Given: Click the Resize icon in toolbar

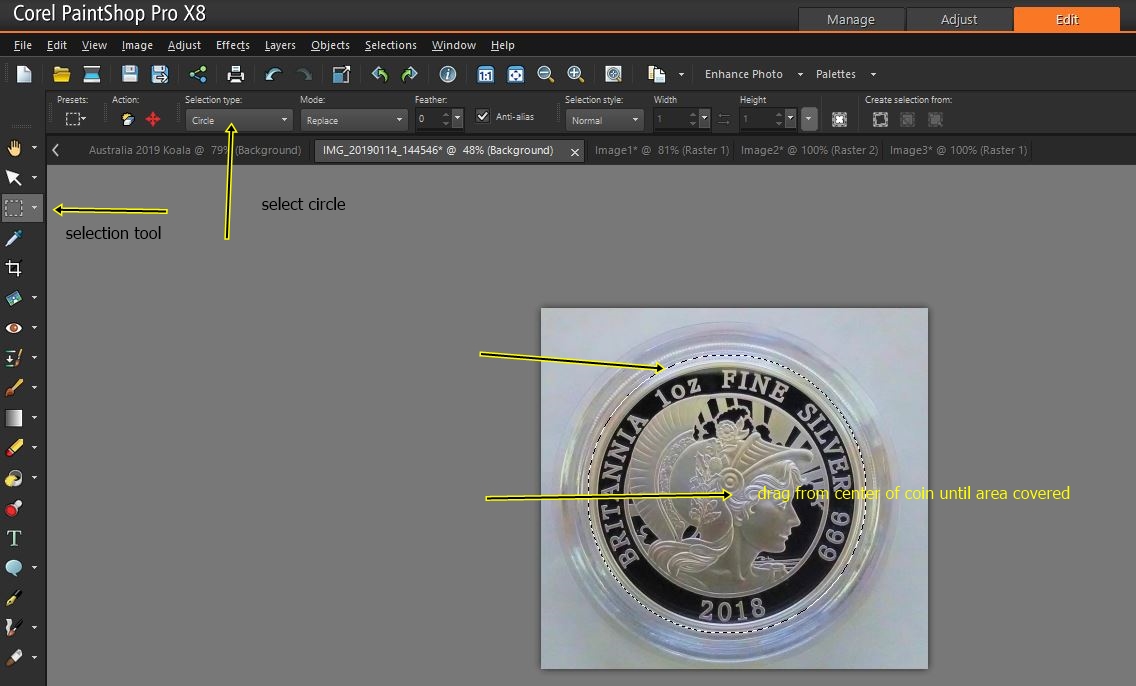Looking at the screenshot, I should point(341,74).
